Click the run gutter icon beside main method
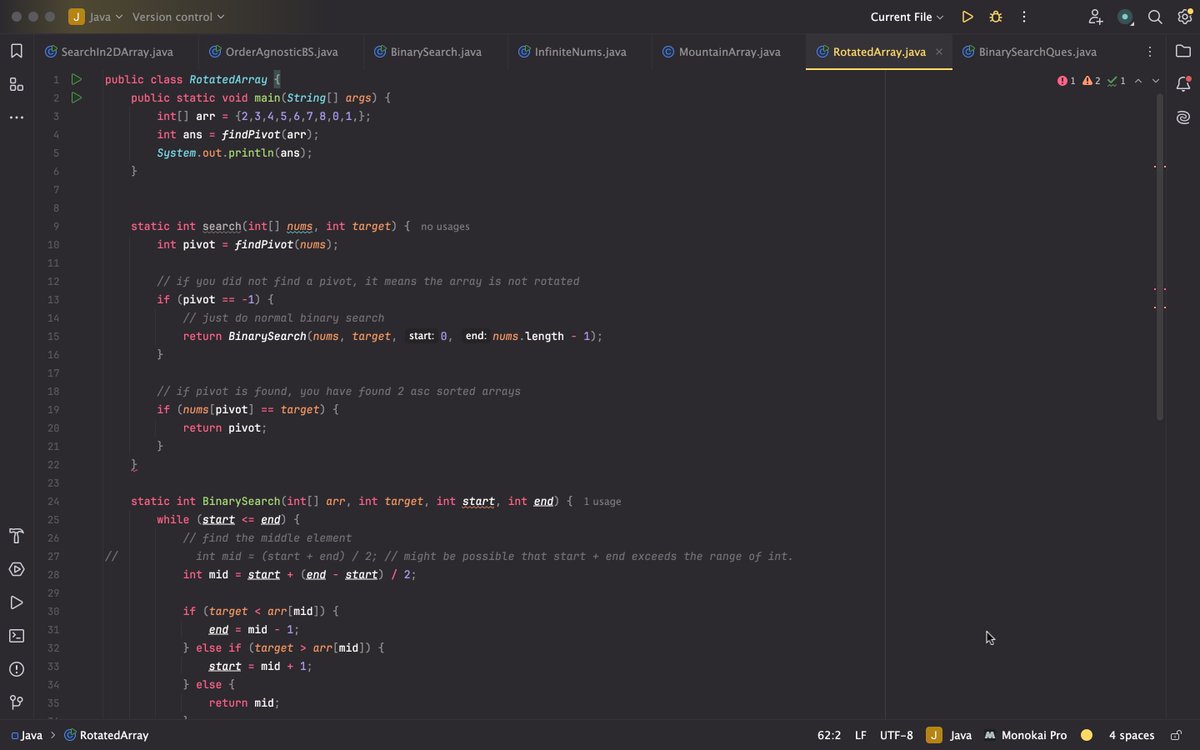Image resolution: width=1200 pixels, height=750 pixels. tap(76, 97)
